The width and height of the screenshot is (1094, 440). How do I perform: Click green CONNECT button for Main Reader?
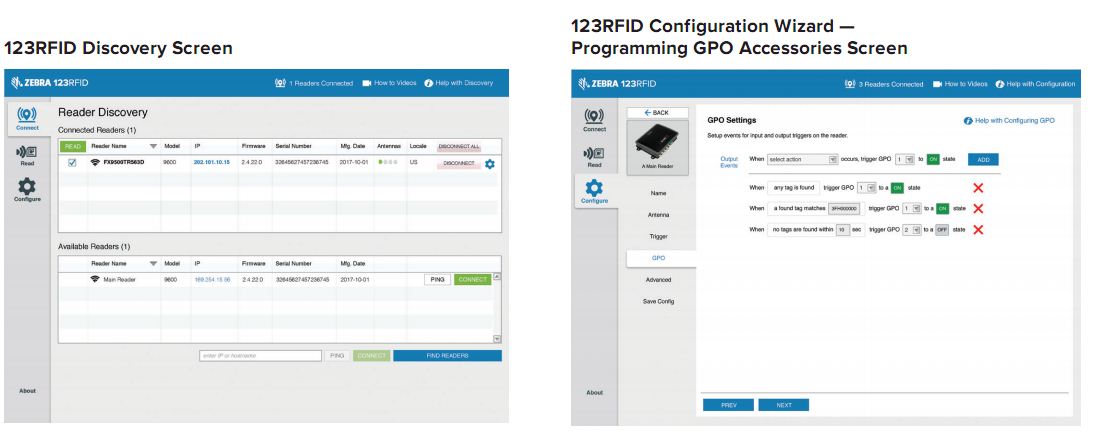pyautogui.click(x=473, y=279)
